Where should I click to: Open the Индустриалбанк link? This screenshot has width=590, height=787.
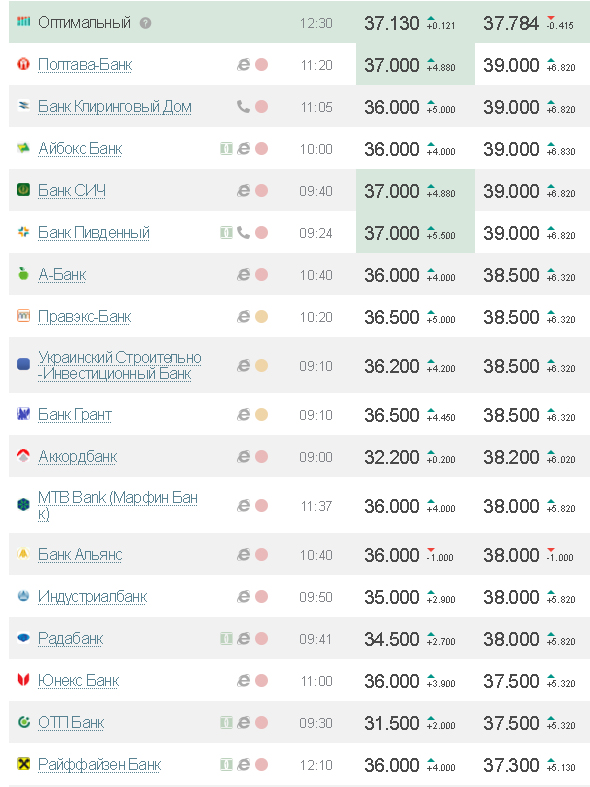[92, 597]
